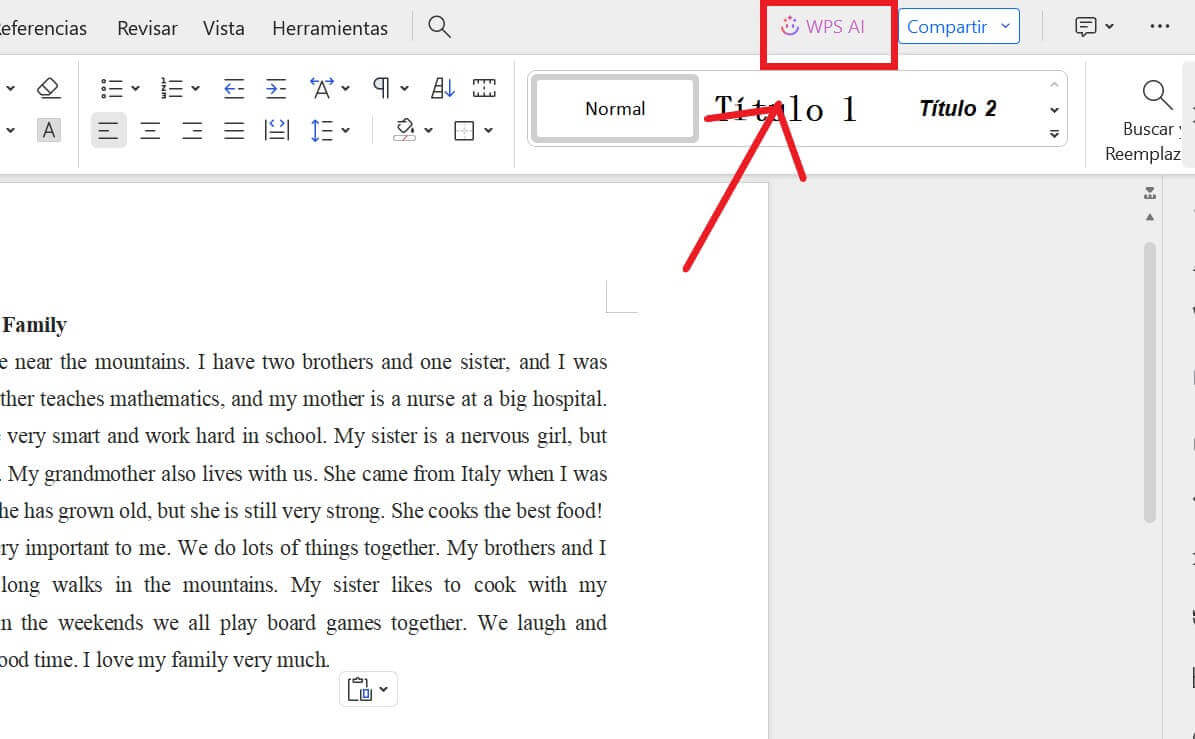Open the Revisar tab
This screenshot has width=1195, height=739.
point(147,28)
